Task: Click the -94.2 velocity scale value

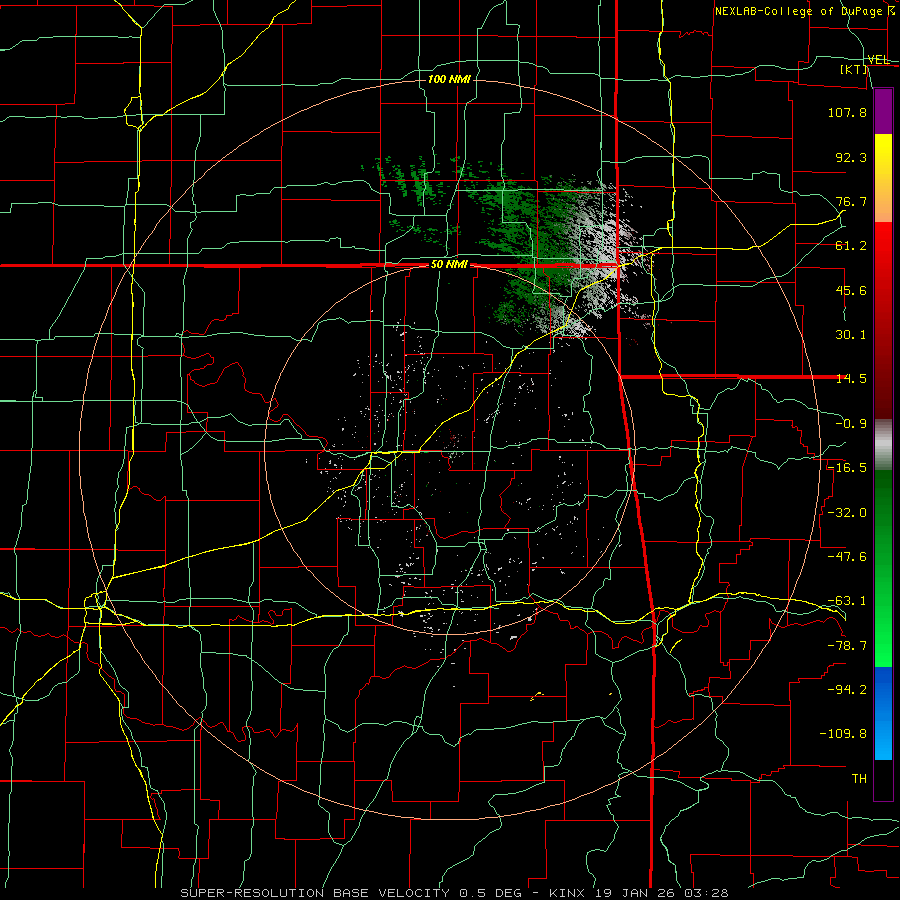Action: (x=847, y=689)
